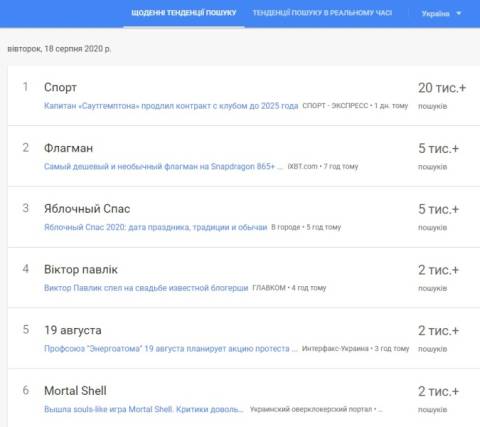Select the 19 августа trending search
Viewport: 480px width, 427px height.
click(73, 330)
